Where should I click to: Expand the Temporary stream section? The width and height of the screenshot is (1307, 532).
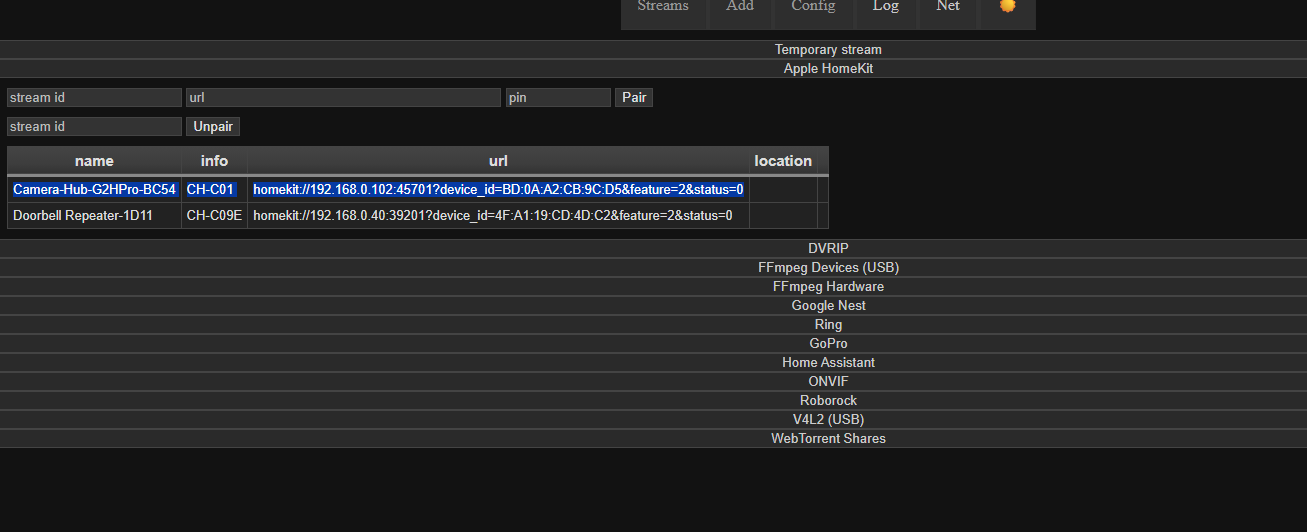point(828,50)
